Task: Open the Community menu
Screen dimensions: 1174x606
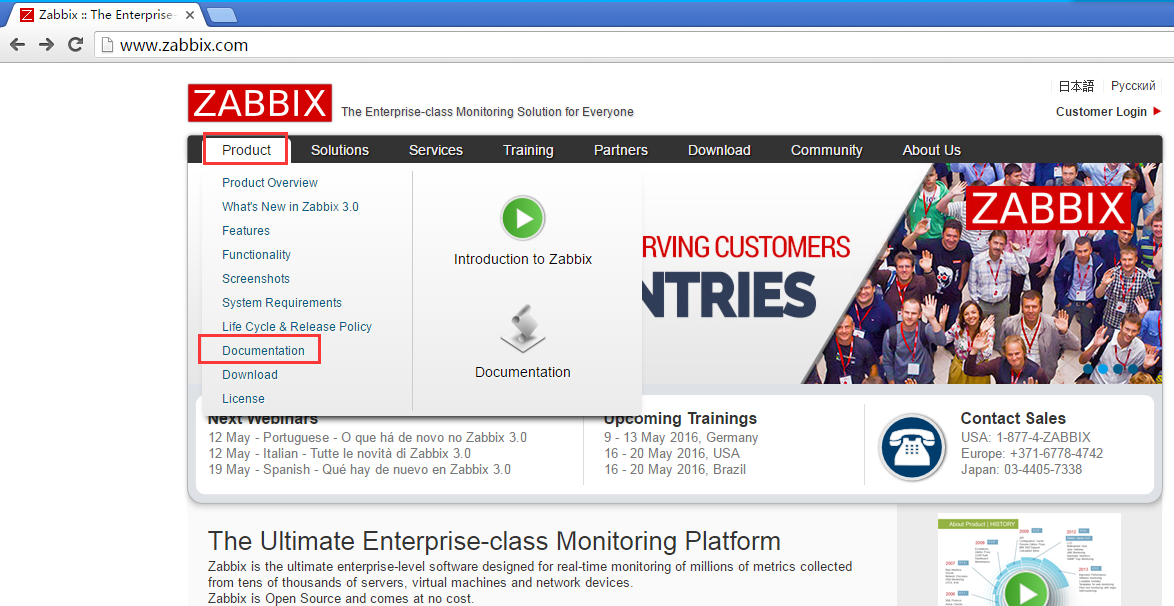Action: [x=827, y=150]
